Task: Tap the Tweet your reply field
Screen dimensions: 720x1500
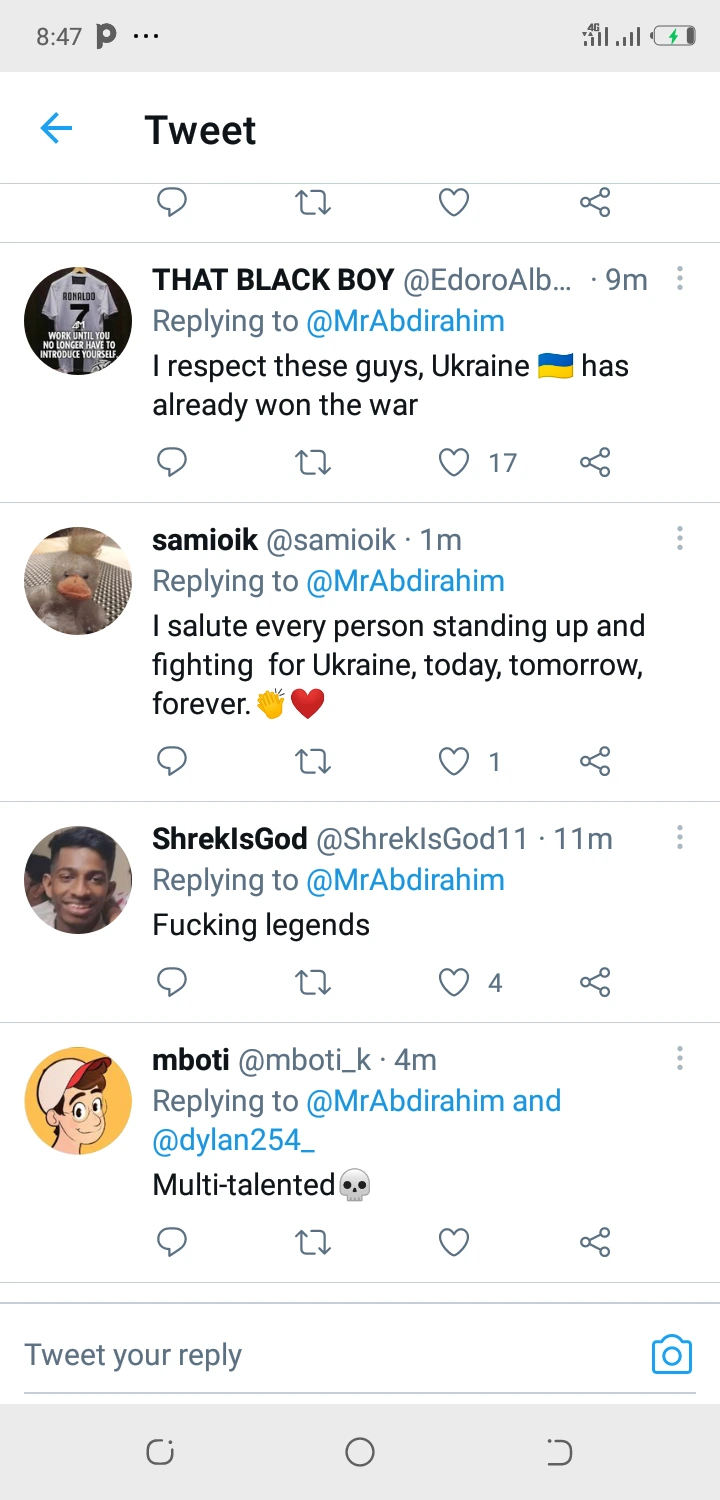Action: (x=300, y=1355)
